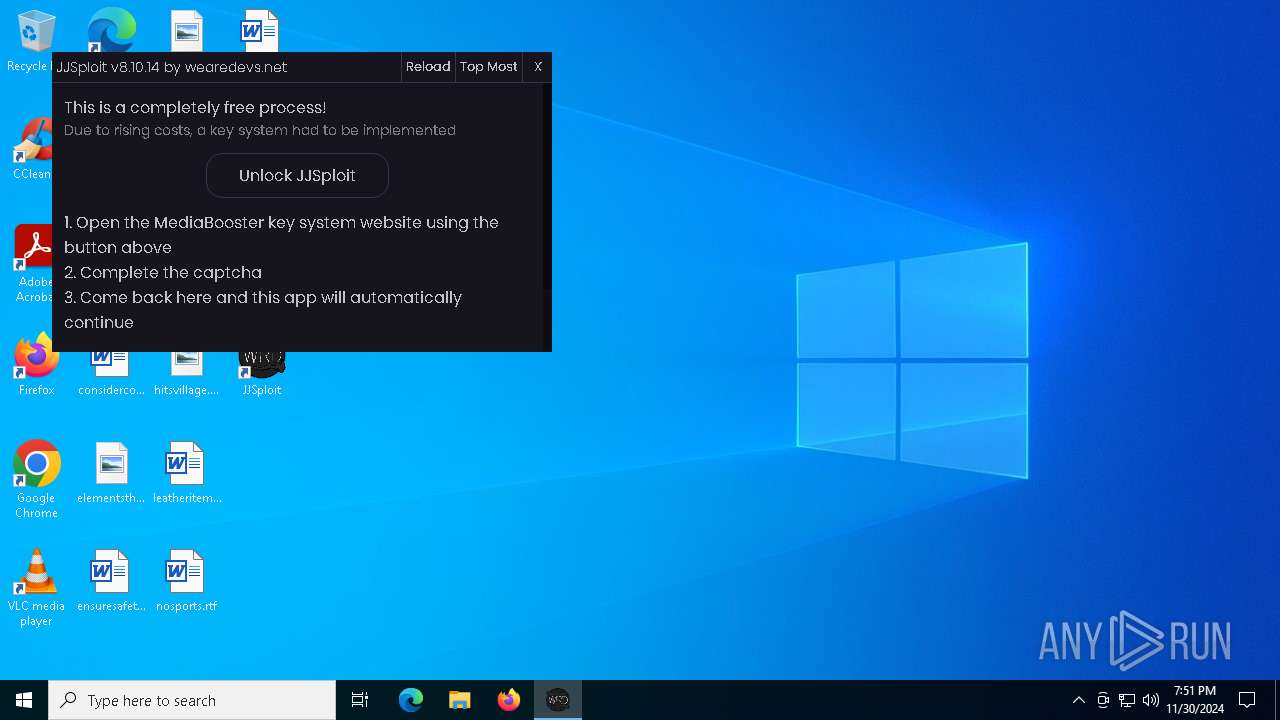
Task: Reload the JJSploit window
Action: tap(428, 67)
